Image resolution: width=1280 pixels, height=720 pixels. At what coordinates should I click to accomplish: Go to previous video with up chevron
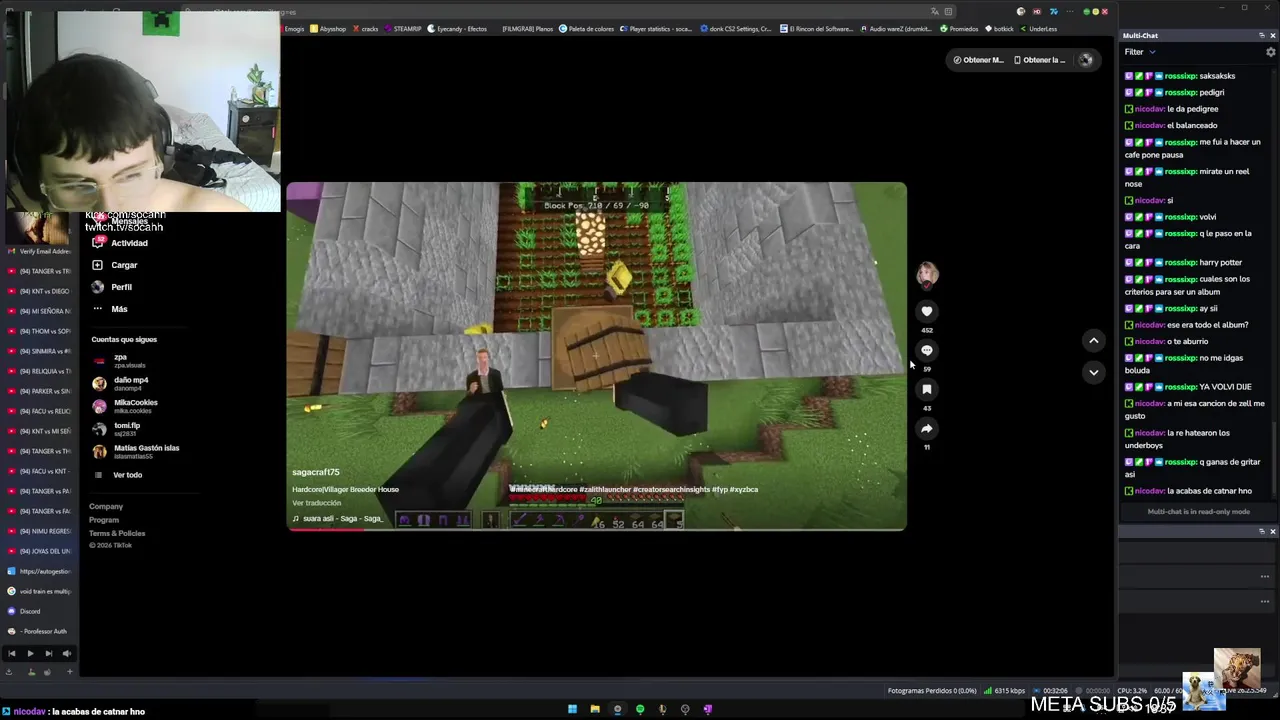tap(1093, 340)
